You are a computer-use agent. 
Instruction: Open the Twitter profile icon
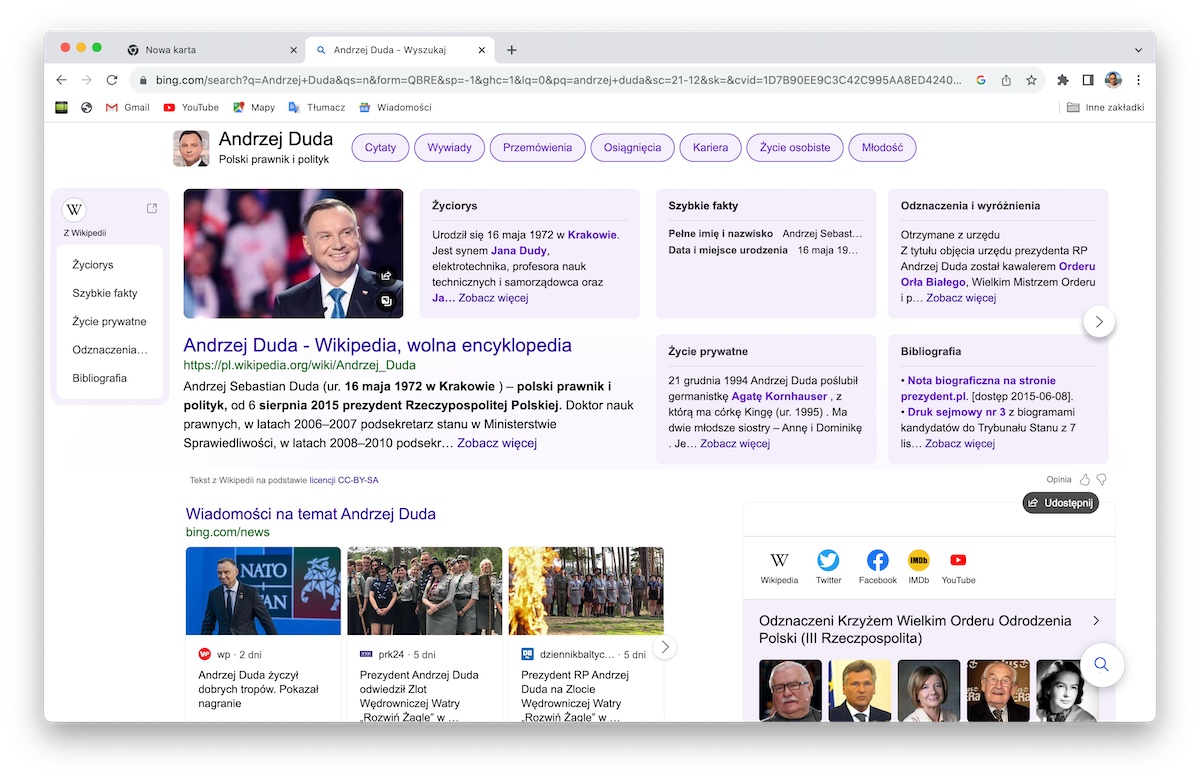828,561
